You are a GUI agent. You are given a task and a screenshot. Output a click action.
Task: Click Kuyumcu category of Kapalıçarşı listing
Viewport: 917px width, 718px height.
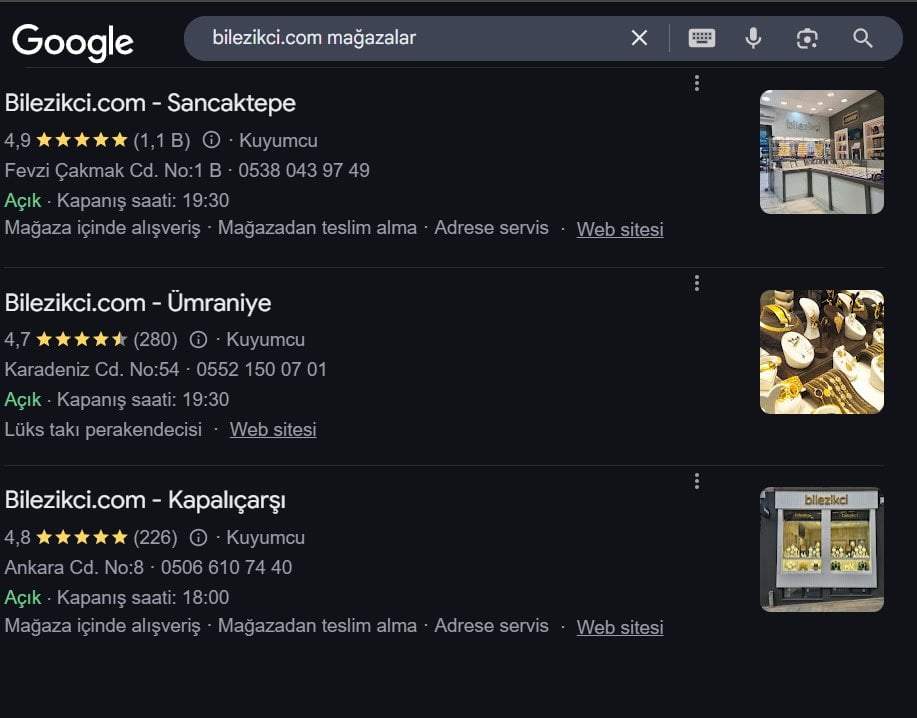266,537
